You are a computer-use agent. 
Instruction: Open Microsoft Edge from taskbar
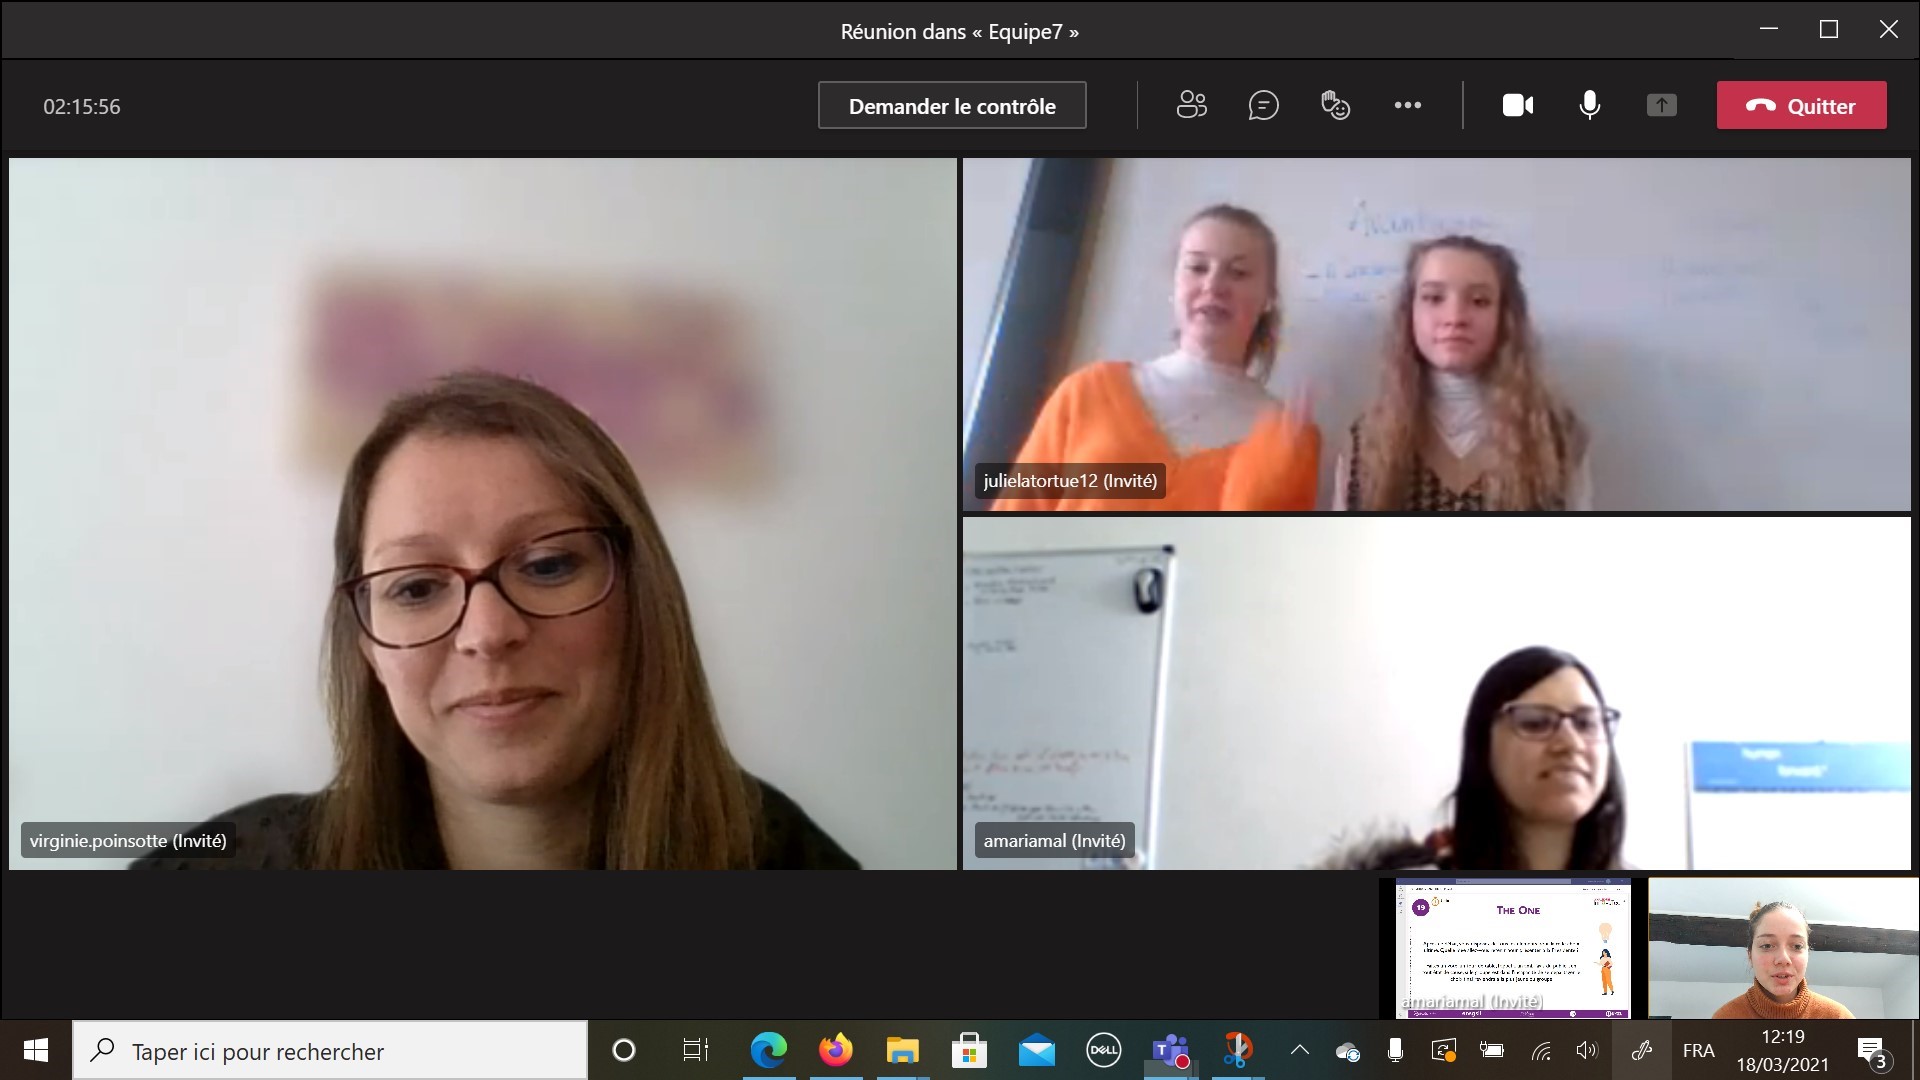click(768, 1051)
